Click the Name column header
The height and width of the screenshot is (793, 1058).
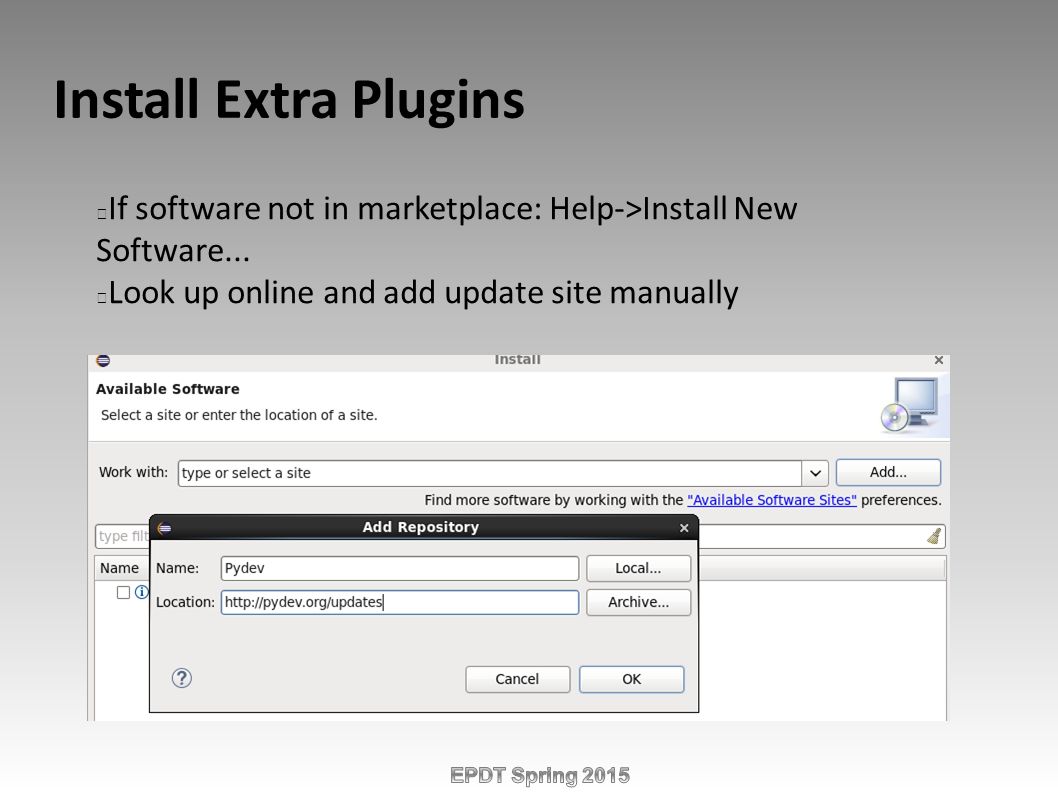(x=119, y=568)
